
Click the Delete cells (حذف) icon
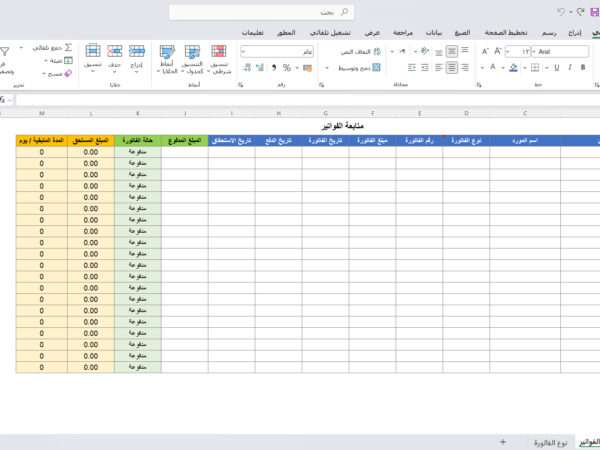tap(115, 52)
